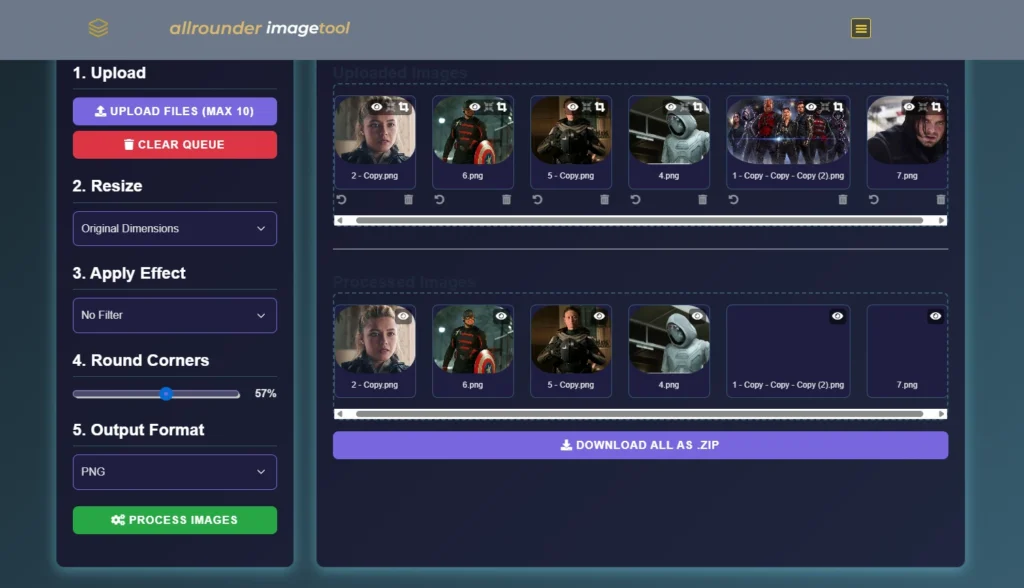Open the Original Dimensions resize dropdown
The image size is (1024, 588).
174,229
